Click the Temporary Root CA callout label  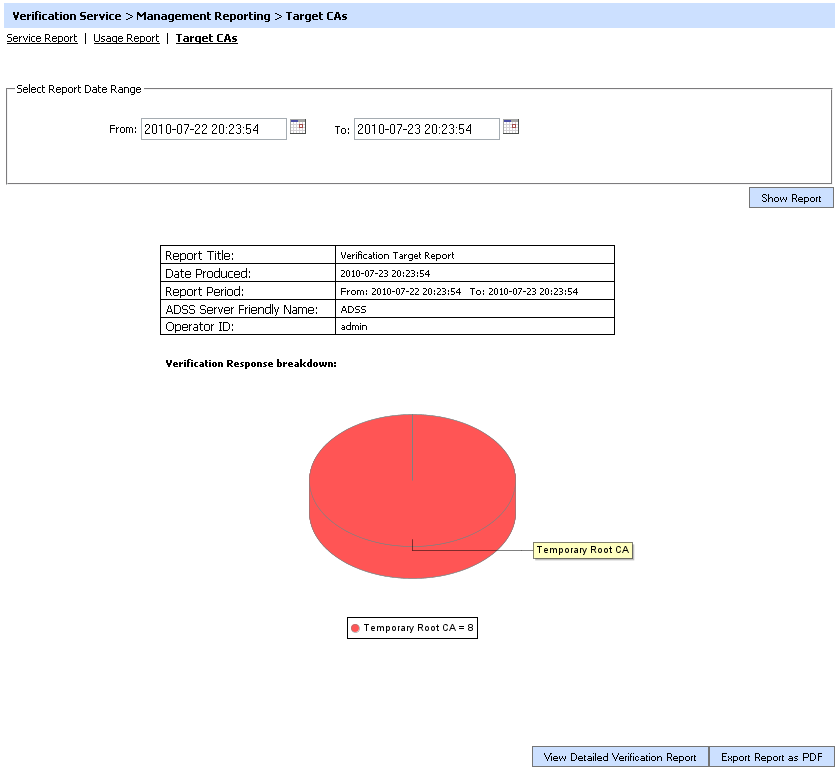[x=583, y=550]
